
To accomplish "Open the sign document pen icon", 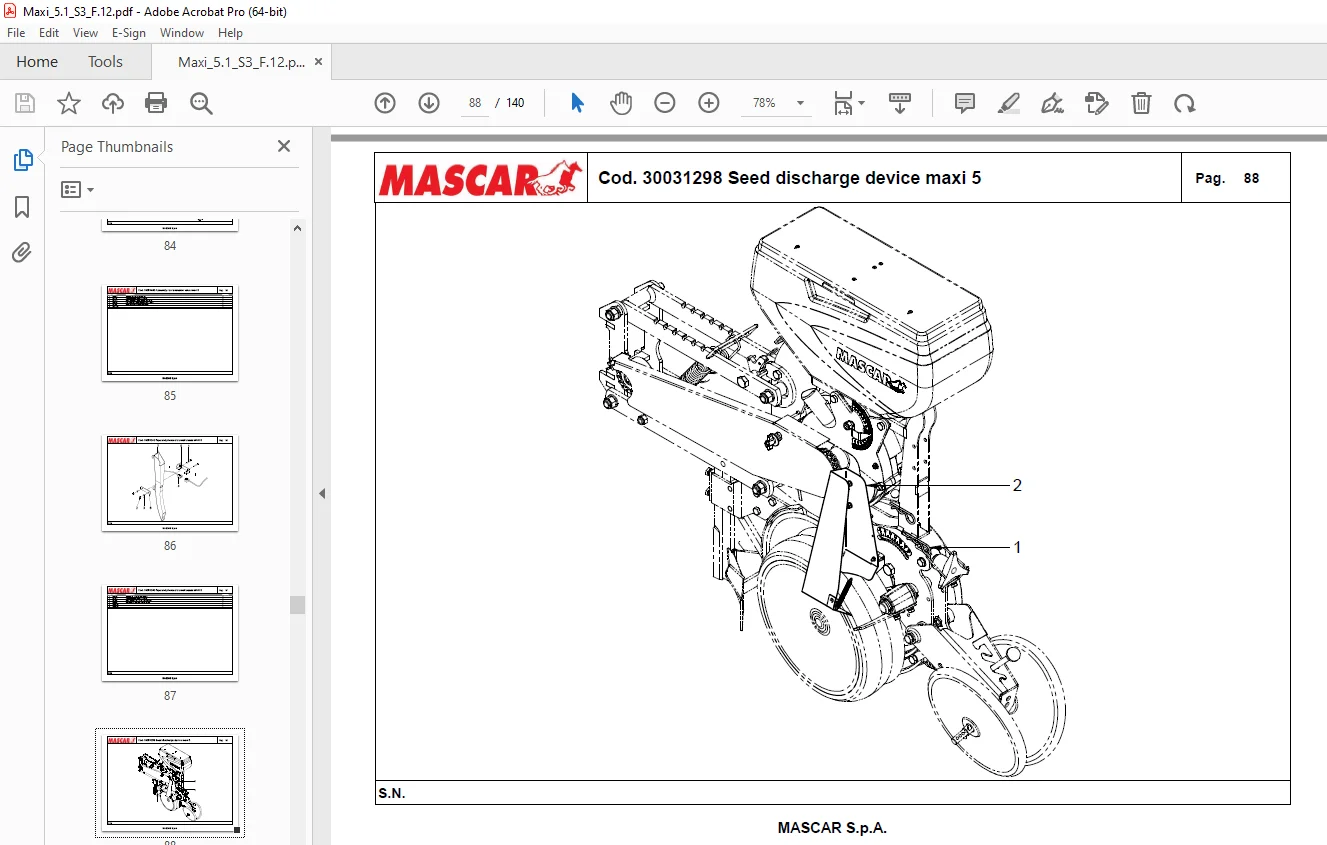I will click(x=1052, y=103).
